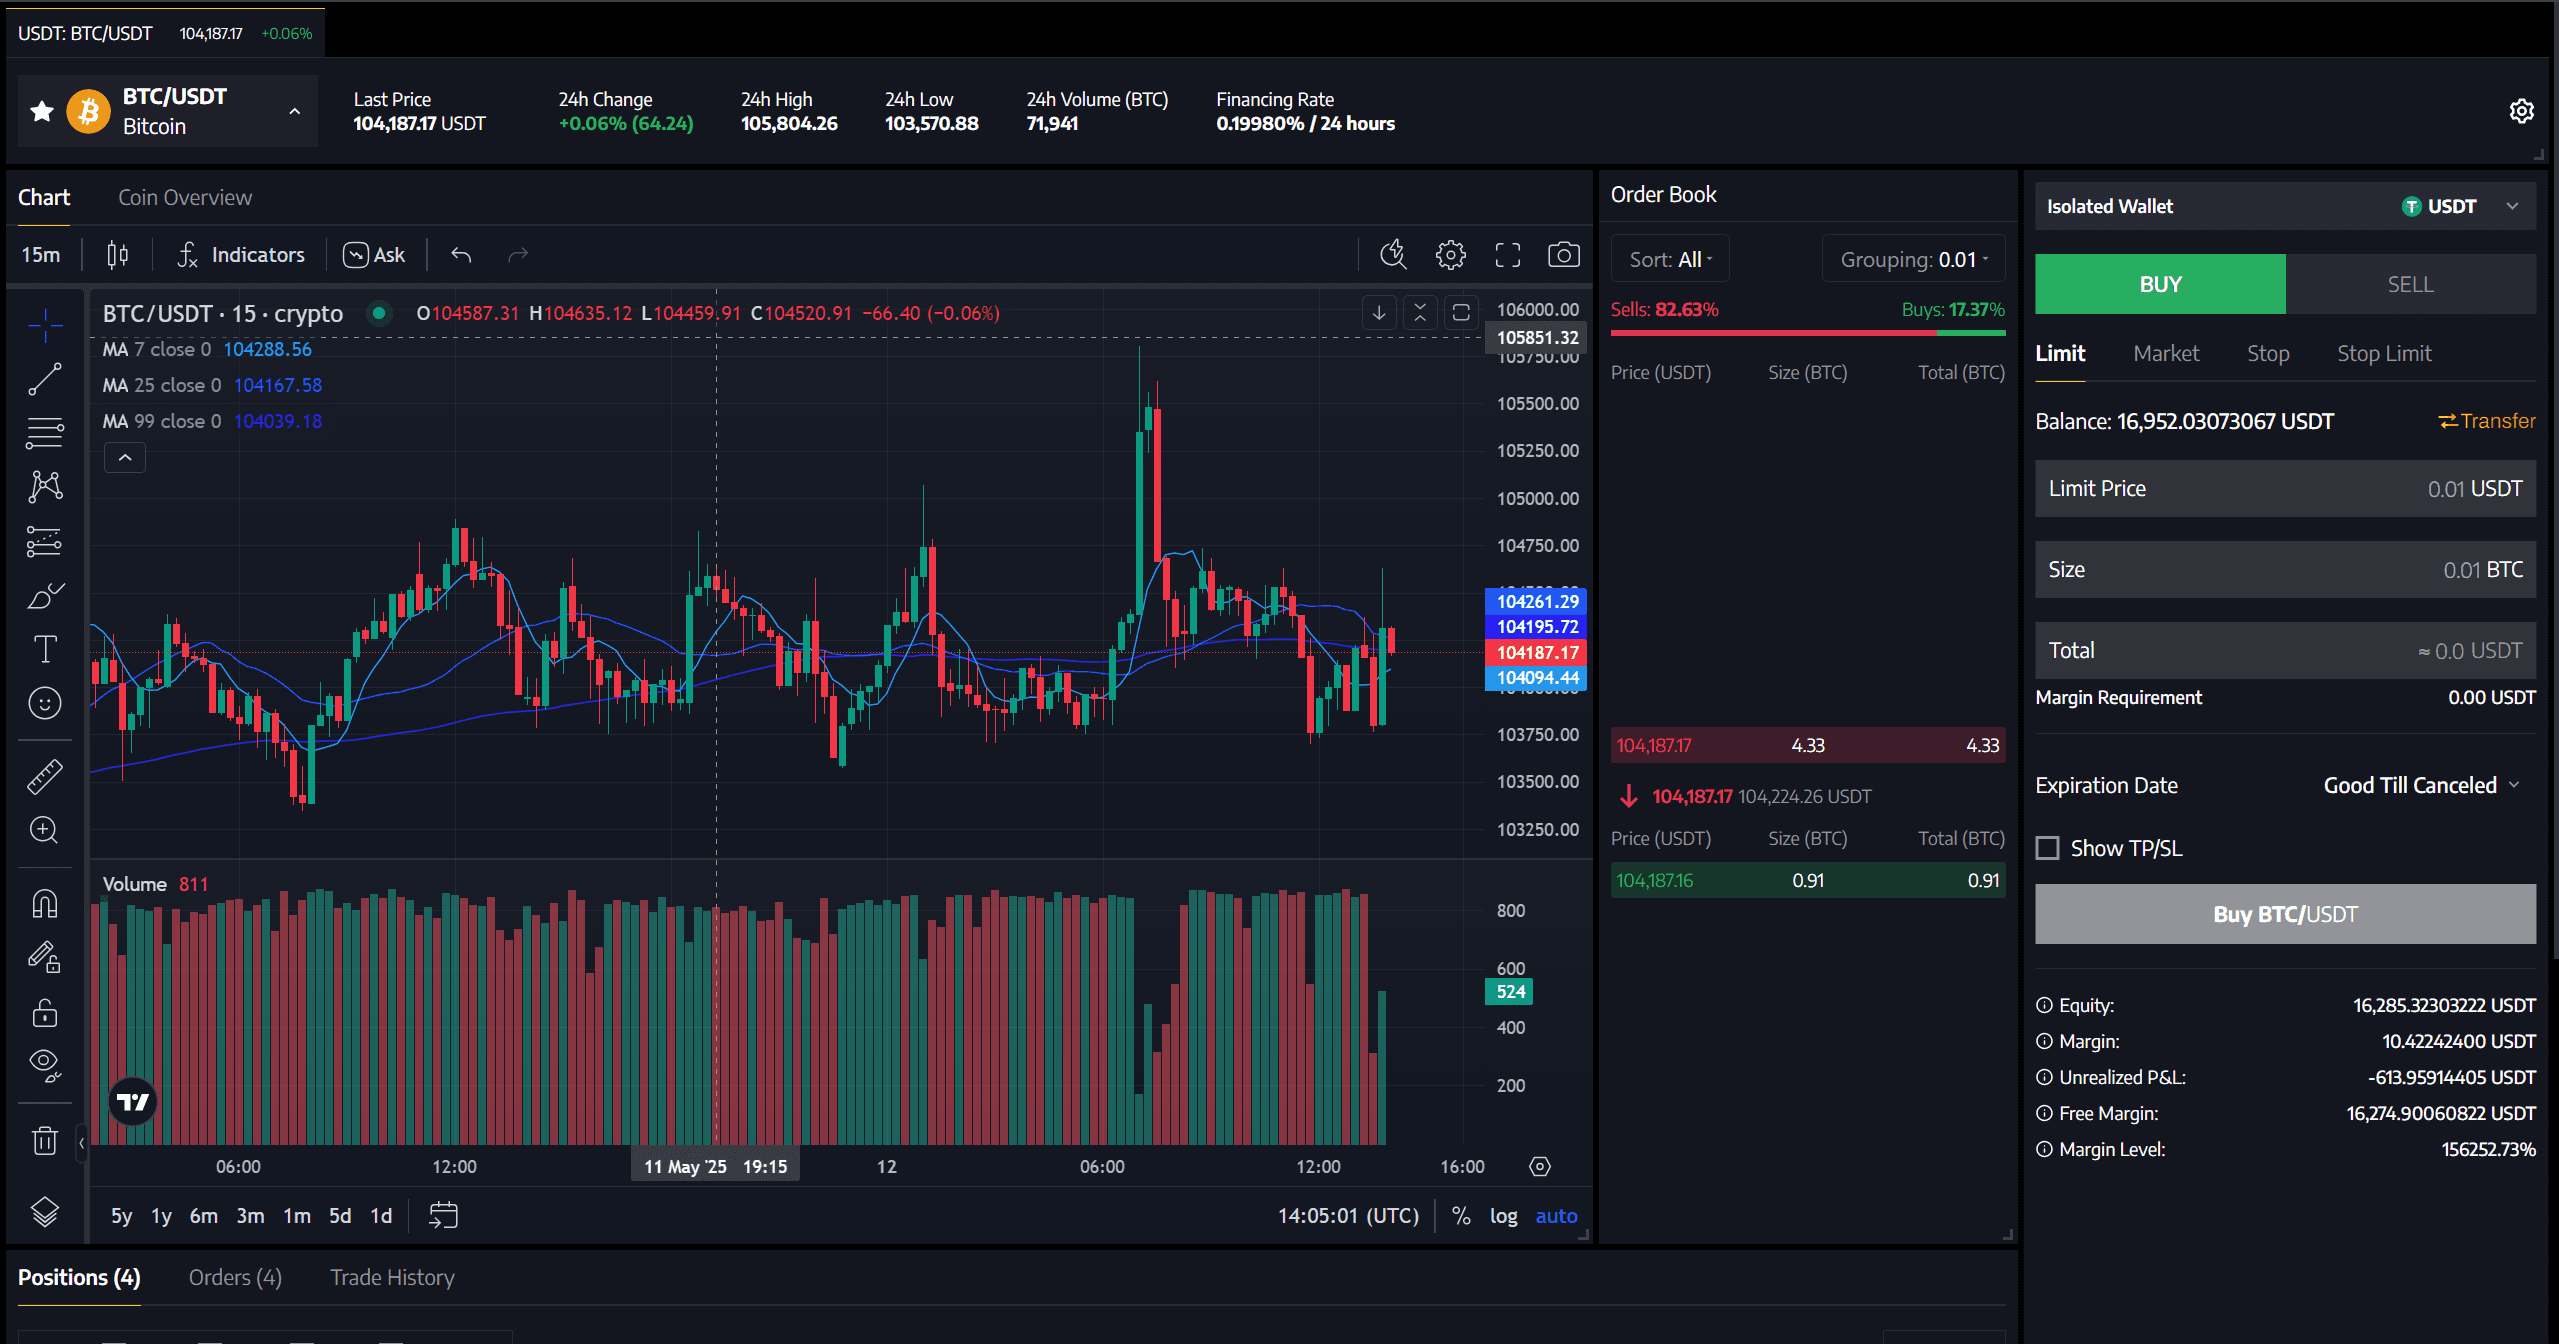
Task: Toggle magnet mode for drawings
Action: click(45, 904)
